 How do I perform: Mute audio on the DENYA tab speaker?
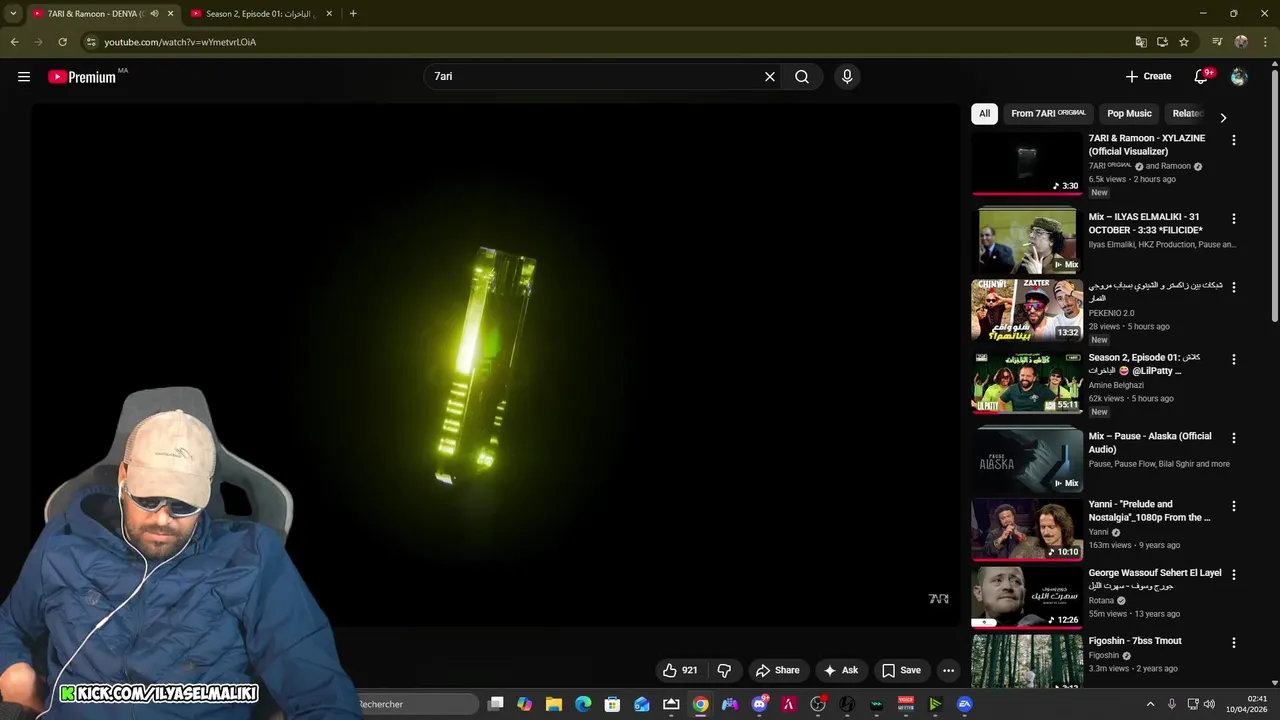[154, 14]
